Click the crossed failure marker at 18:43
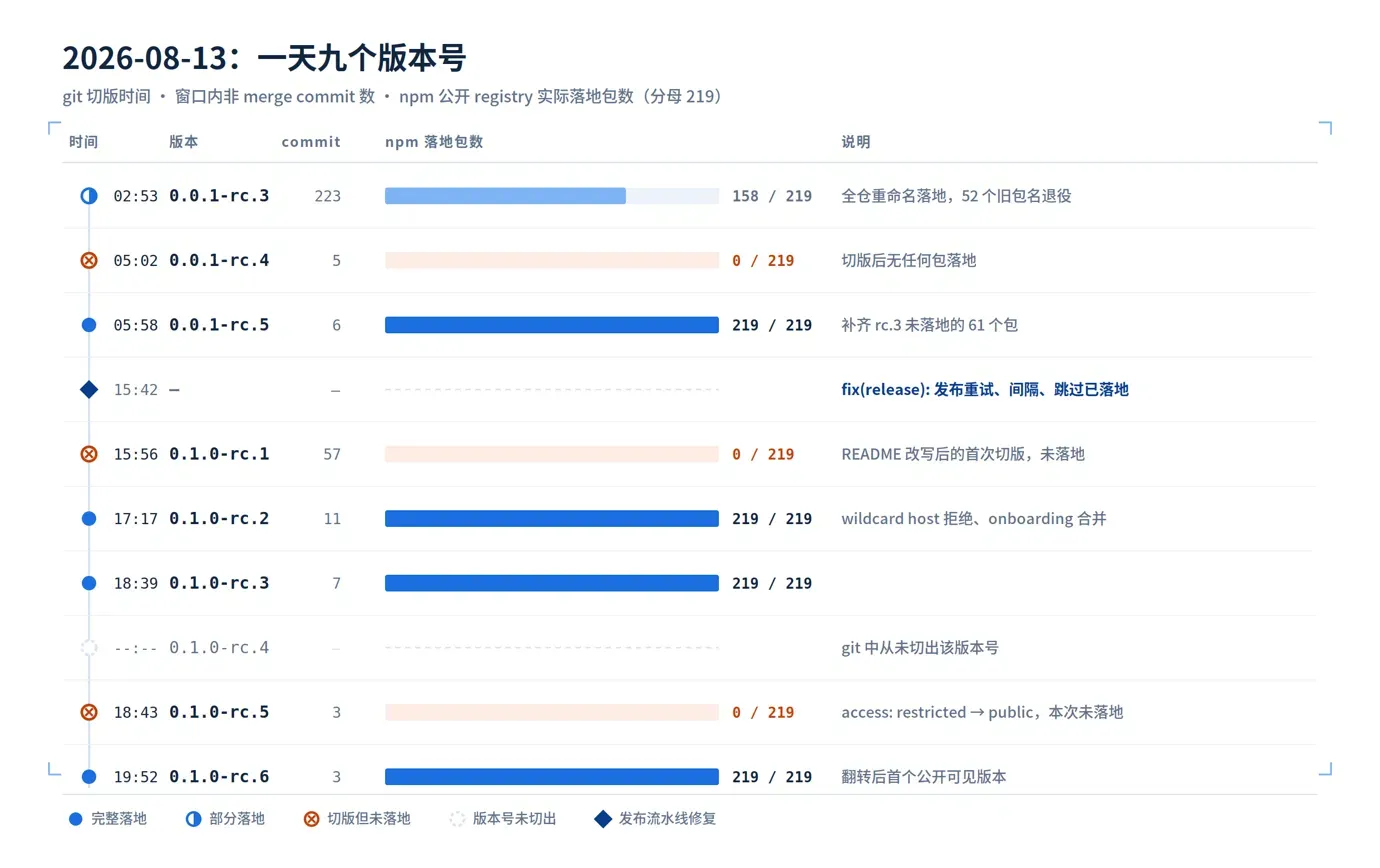Screen dimensions: 1380x868 pos(89,712)
